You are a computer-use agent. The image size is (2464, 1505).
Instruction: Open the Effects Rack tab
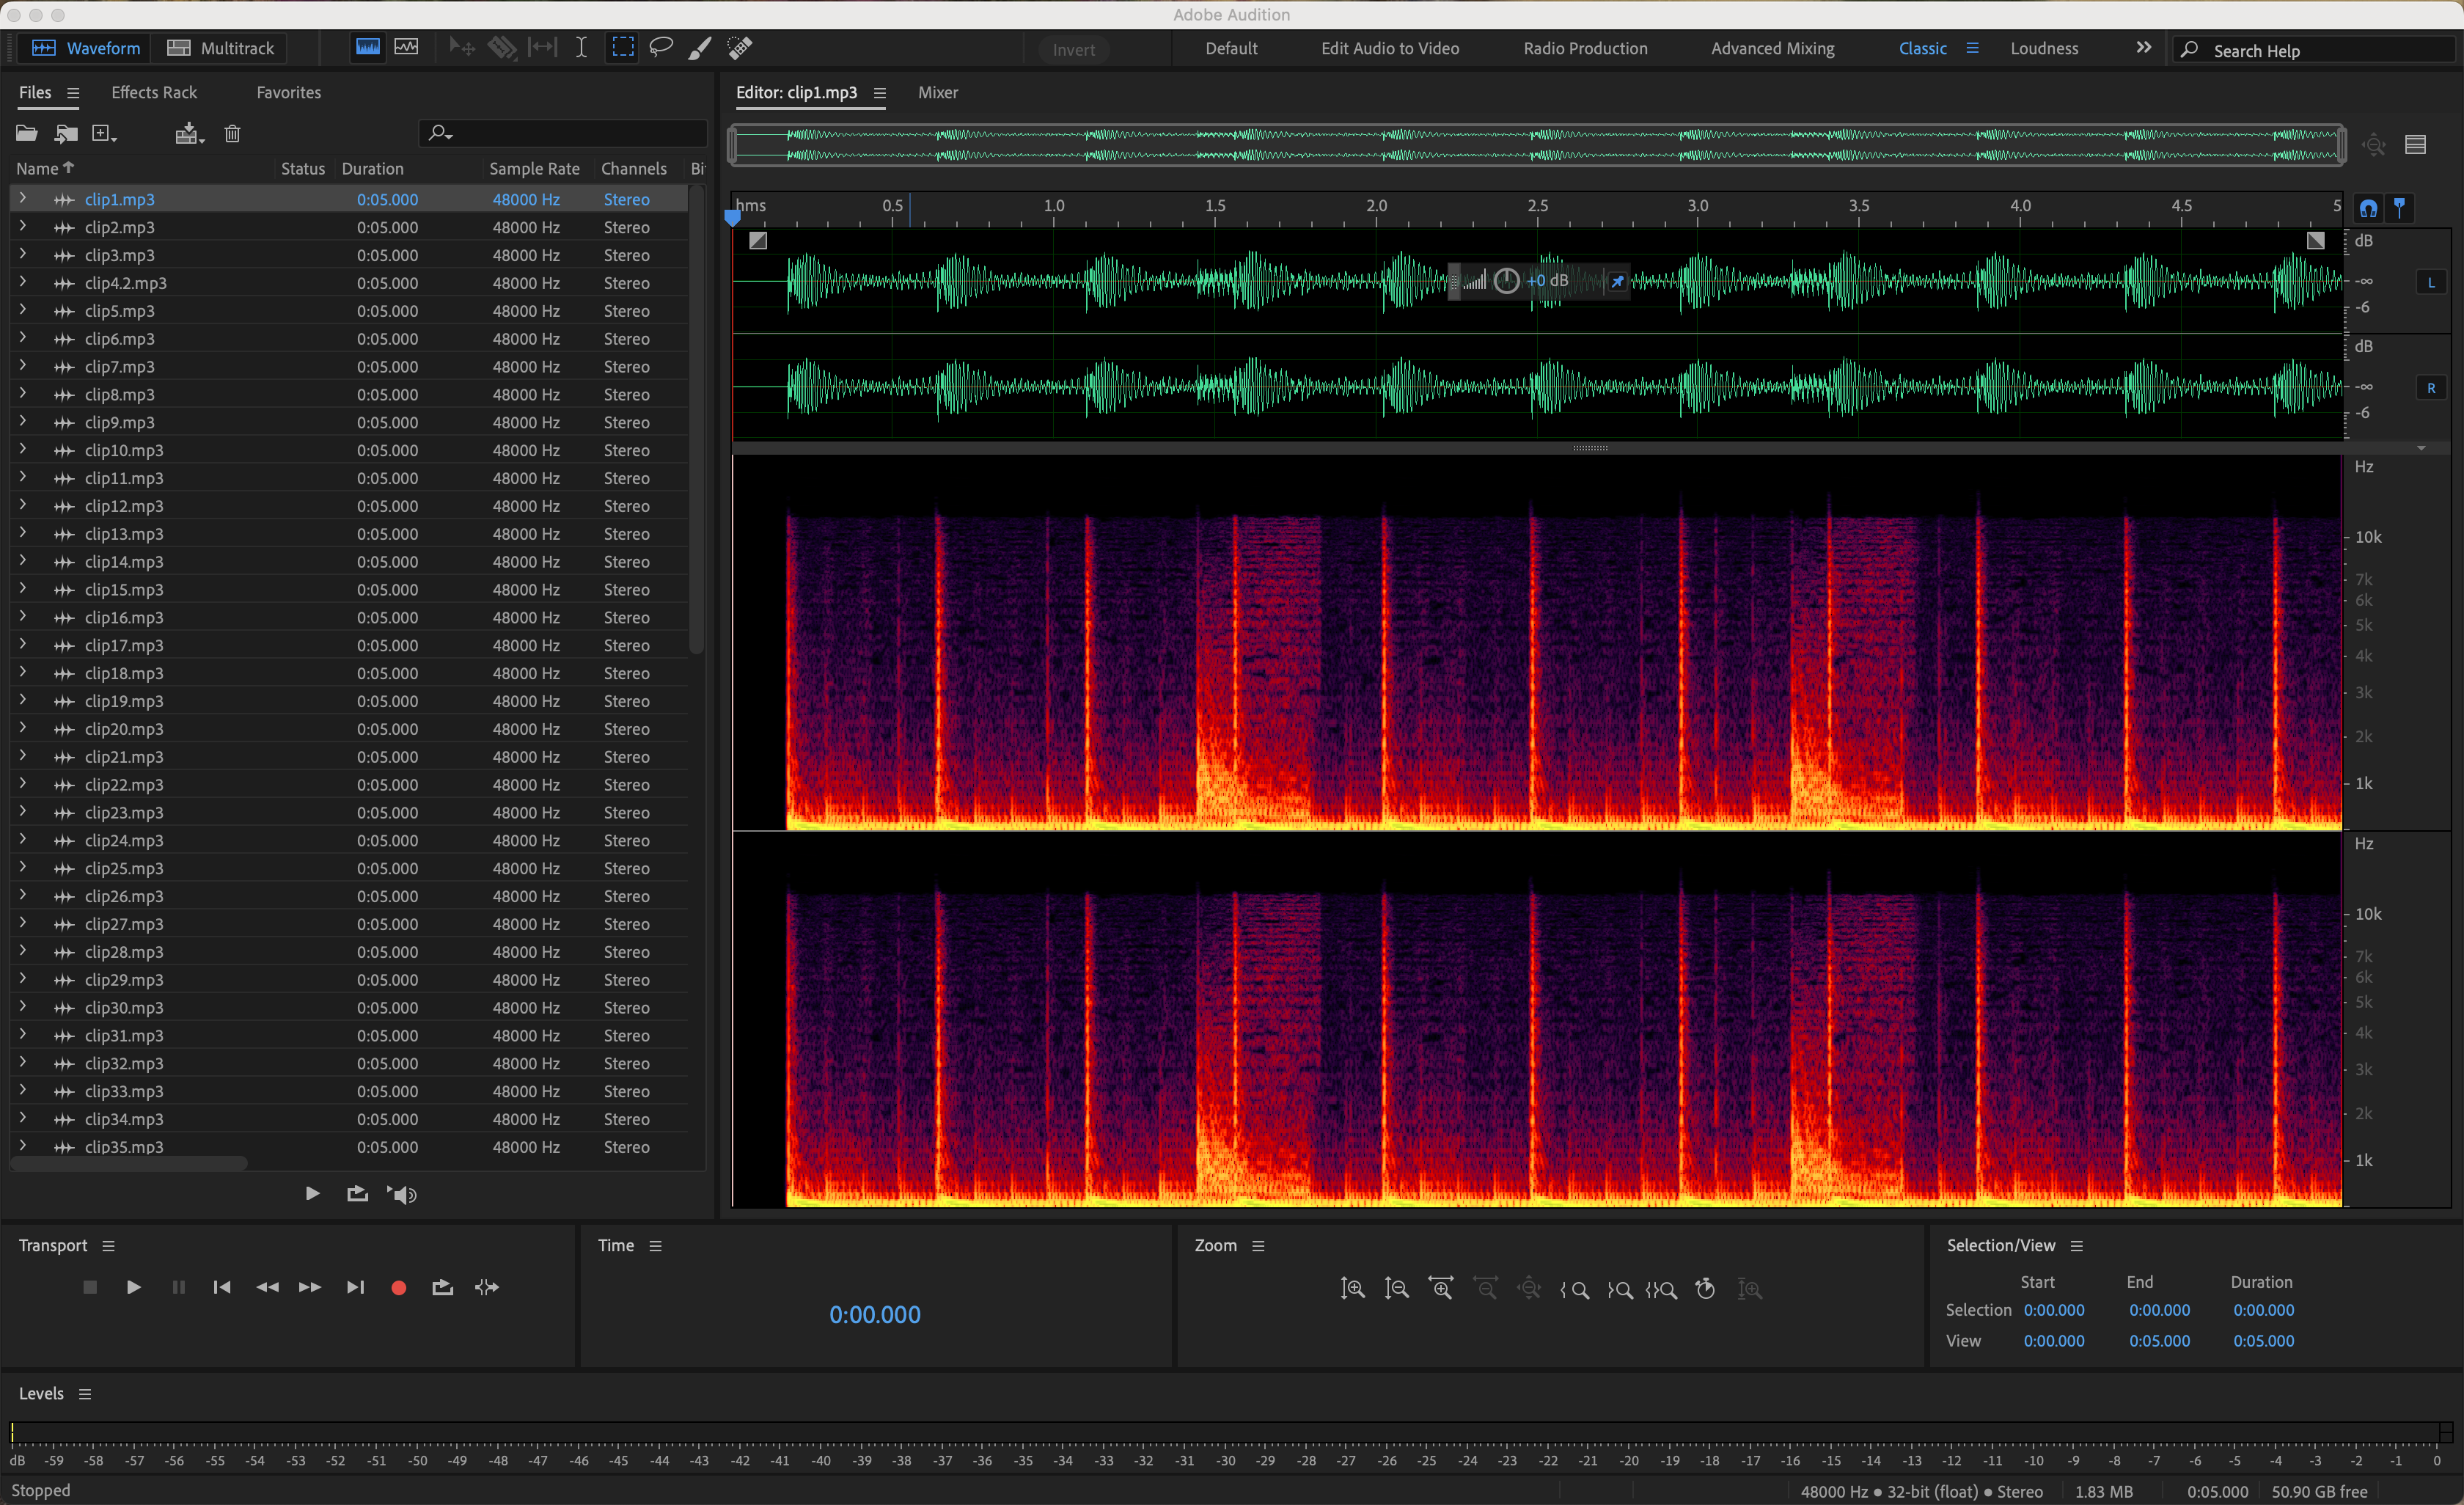(154, 92)
